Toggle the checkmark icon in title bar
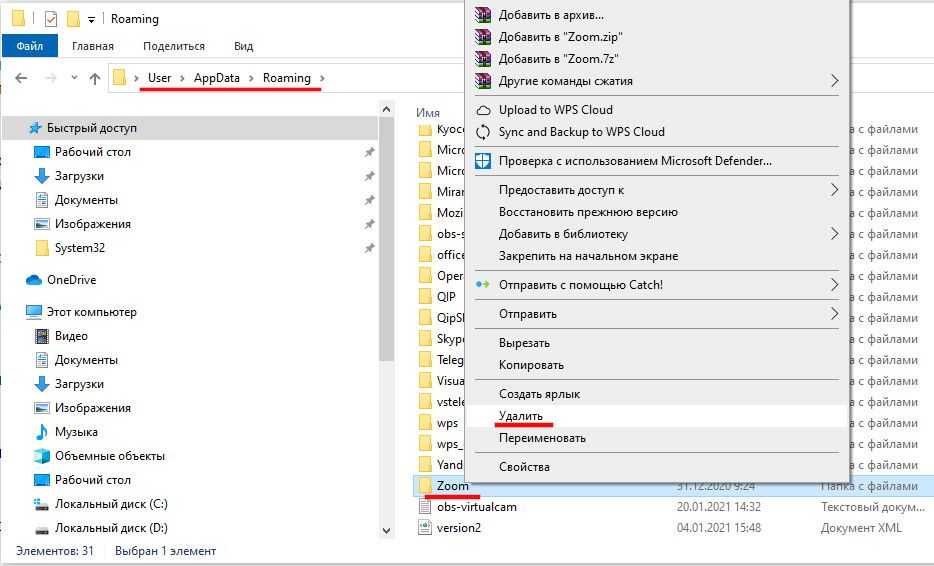Screen dimensions: 934x566 point(51,19)
